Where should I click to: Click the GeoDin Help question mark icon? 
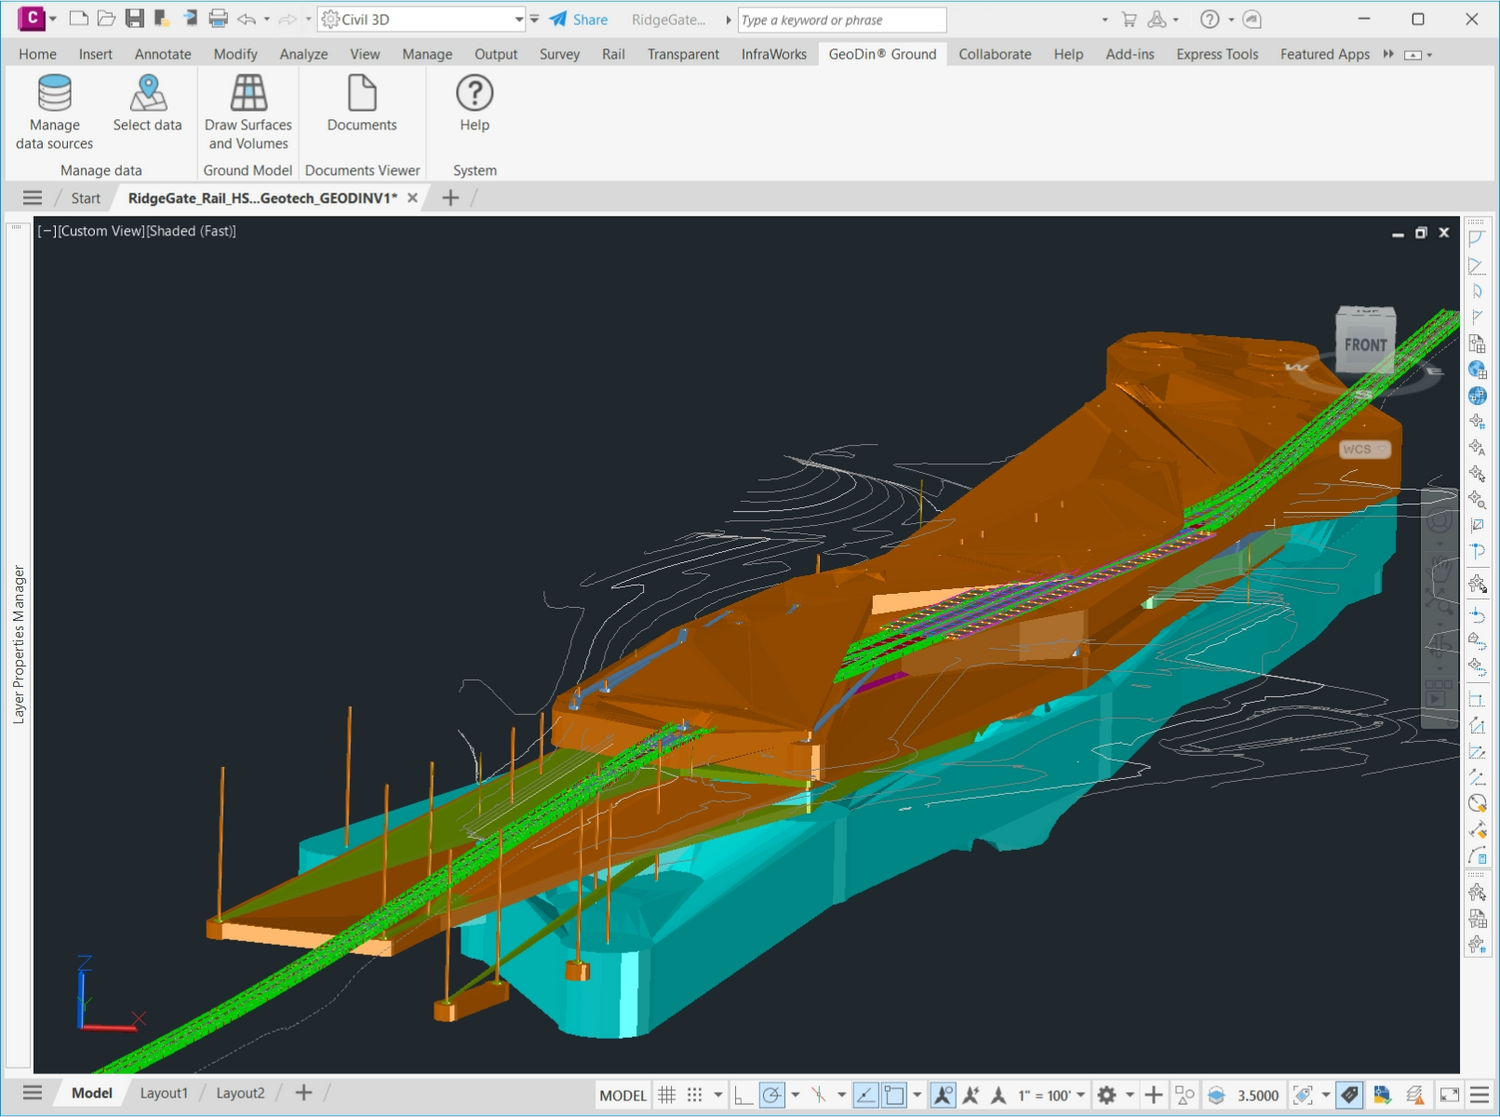474,95
